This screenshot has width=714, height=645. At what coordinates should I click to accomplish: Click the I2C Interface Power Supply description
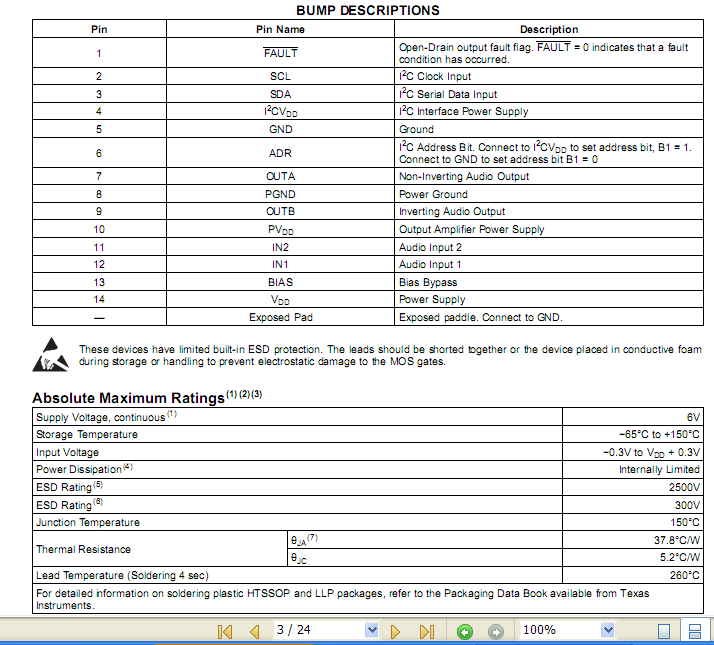pos(464,111)
